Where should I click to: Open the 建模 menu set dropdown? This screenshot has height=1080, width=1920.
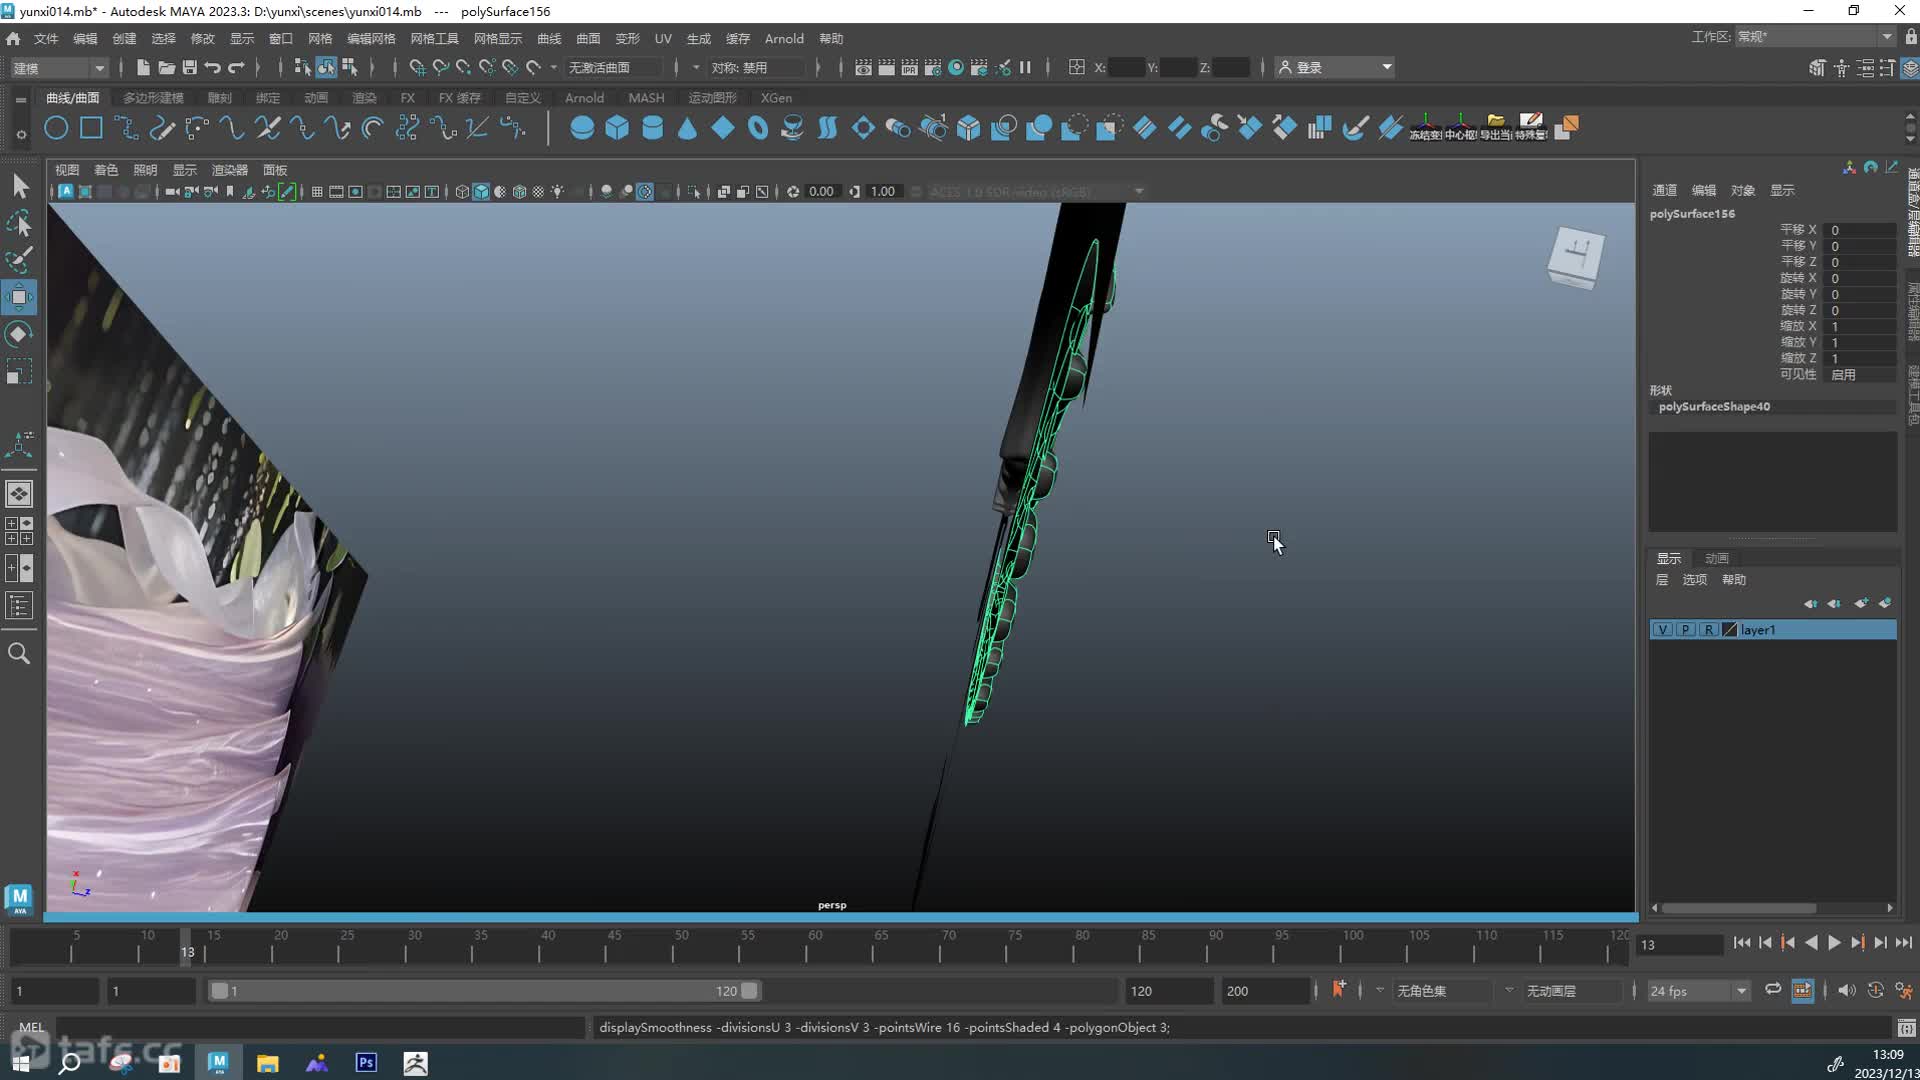tap(58, 68)
